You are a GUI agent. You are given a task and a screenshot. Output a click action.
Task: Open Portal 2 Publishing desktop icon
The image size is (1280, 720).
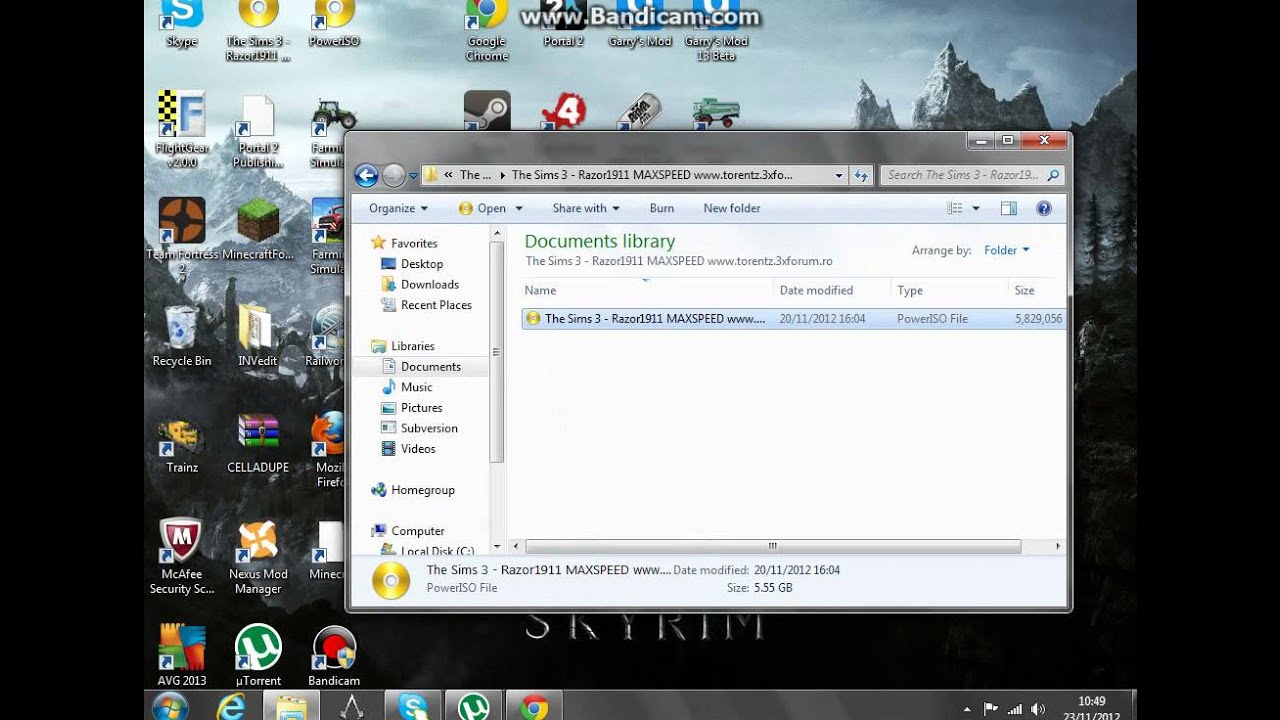(258, 131)
